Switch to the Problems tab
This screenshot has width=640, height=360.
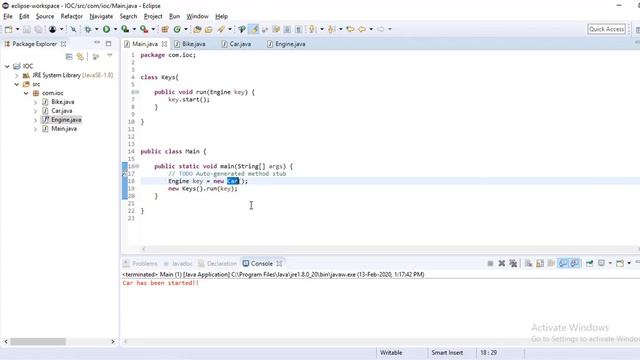click(x=140, y=264)
